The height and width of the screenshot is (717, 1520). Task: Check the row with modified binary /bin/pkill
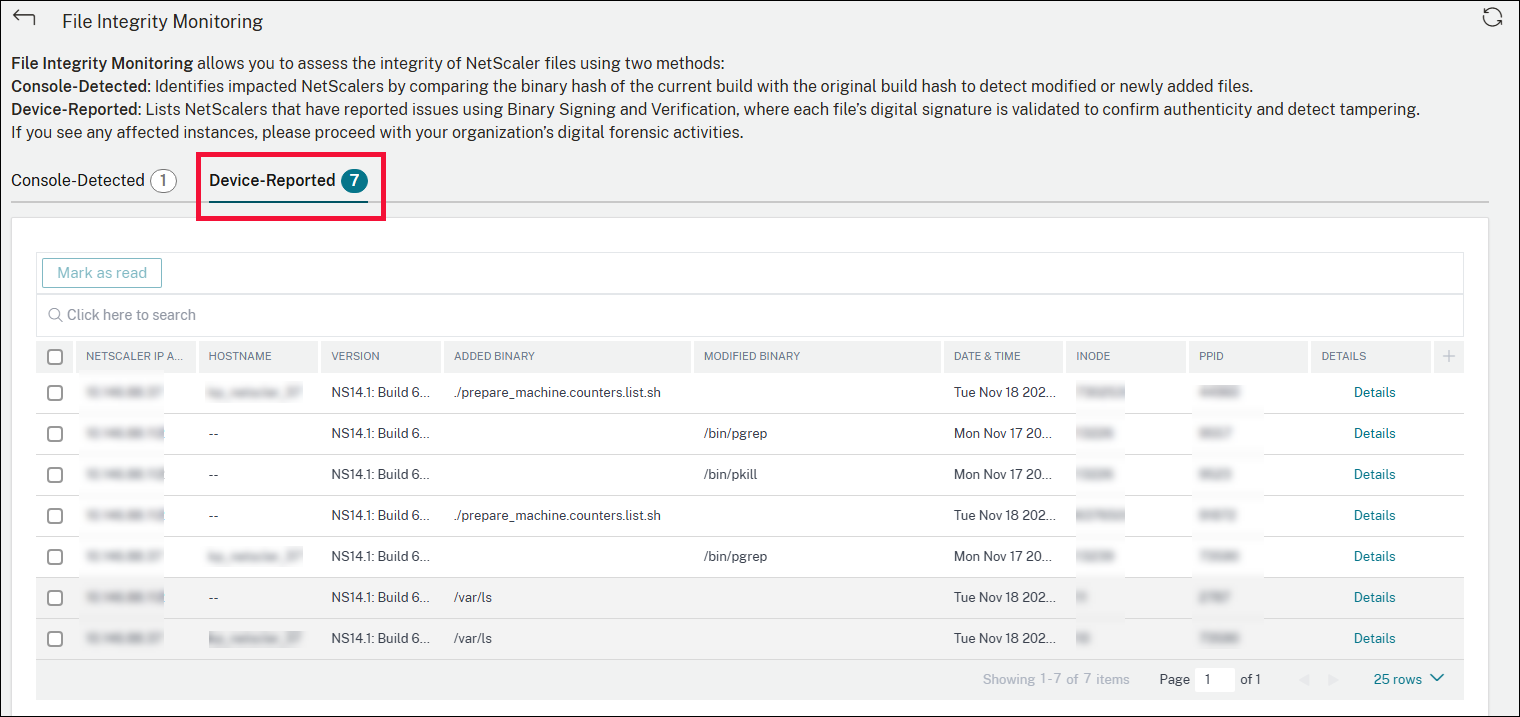coord(55,474)
